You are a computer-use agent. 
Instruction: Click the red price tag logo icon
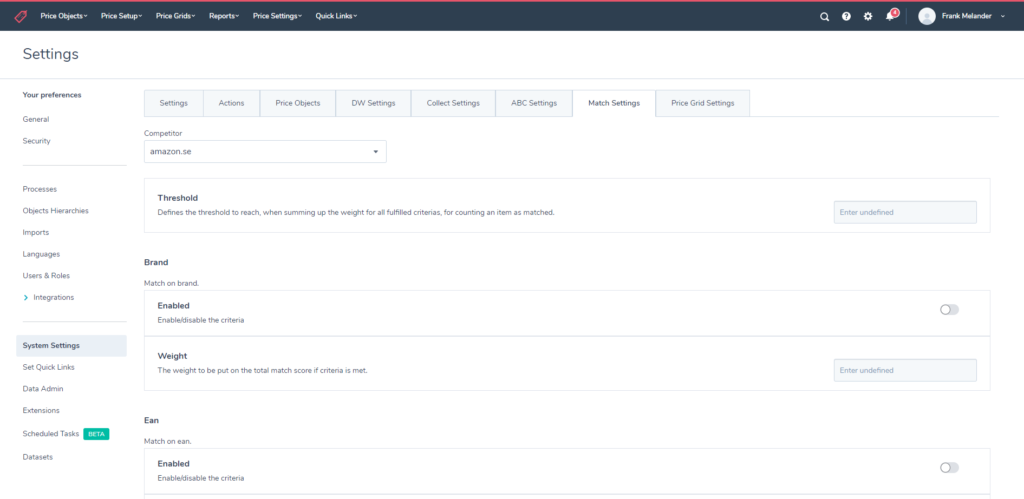tap(20, 16)
